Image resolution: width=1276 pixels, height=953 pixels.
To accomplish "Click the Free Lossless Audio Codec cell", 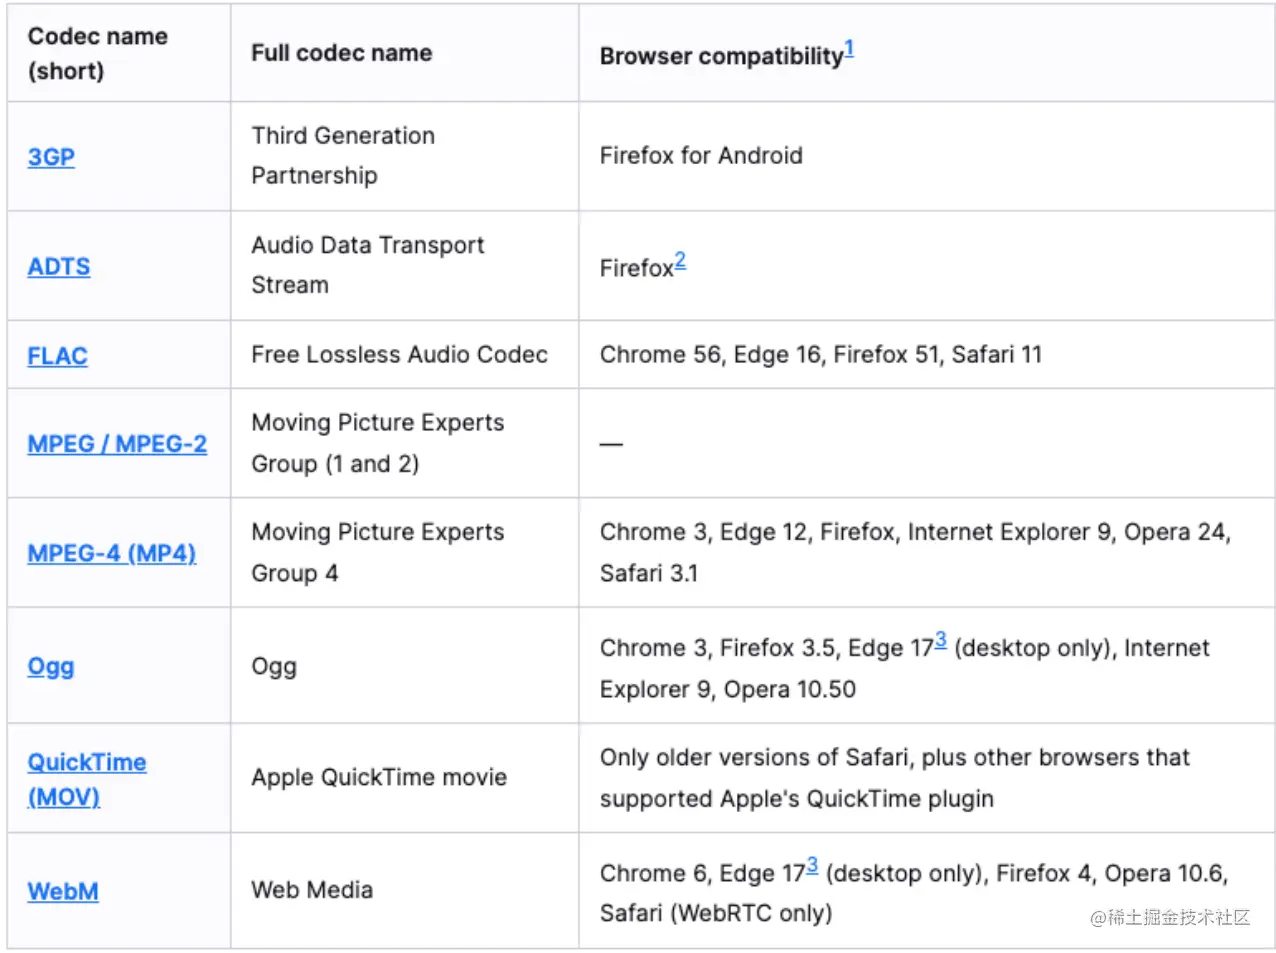I will click(x=399, y=355).
